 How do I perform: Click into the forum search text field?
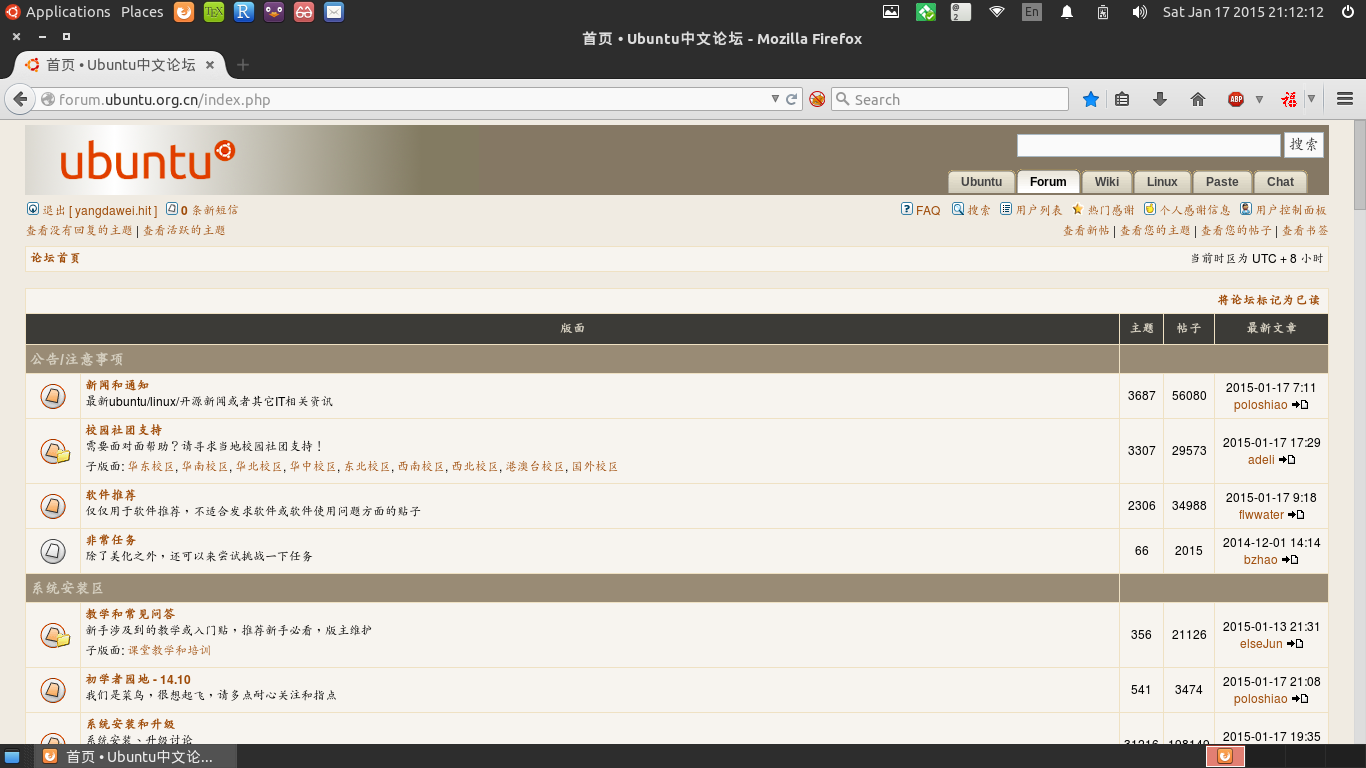pyautogui.click(x=1149, y=145)
